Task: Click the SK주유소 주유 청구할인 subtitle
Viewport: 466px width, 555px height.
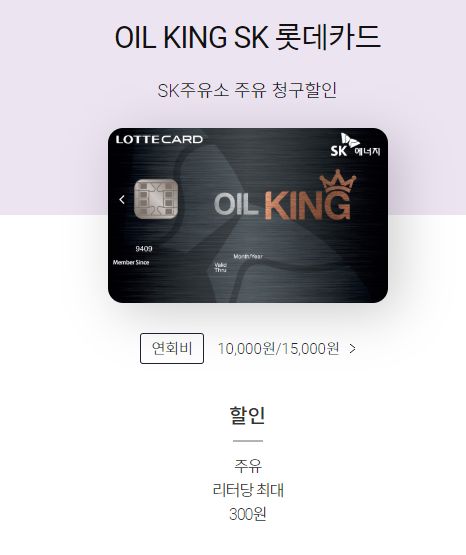Action: coord(247,90)
